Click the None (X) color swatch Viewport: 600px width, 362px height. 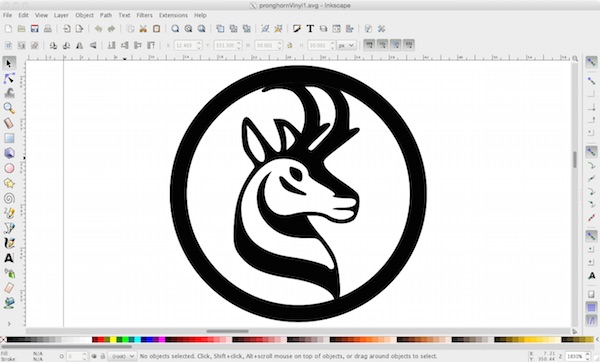3,339
